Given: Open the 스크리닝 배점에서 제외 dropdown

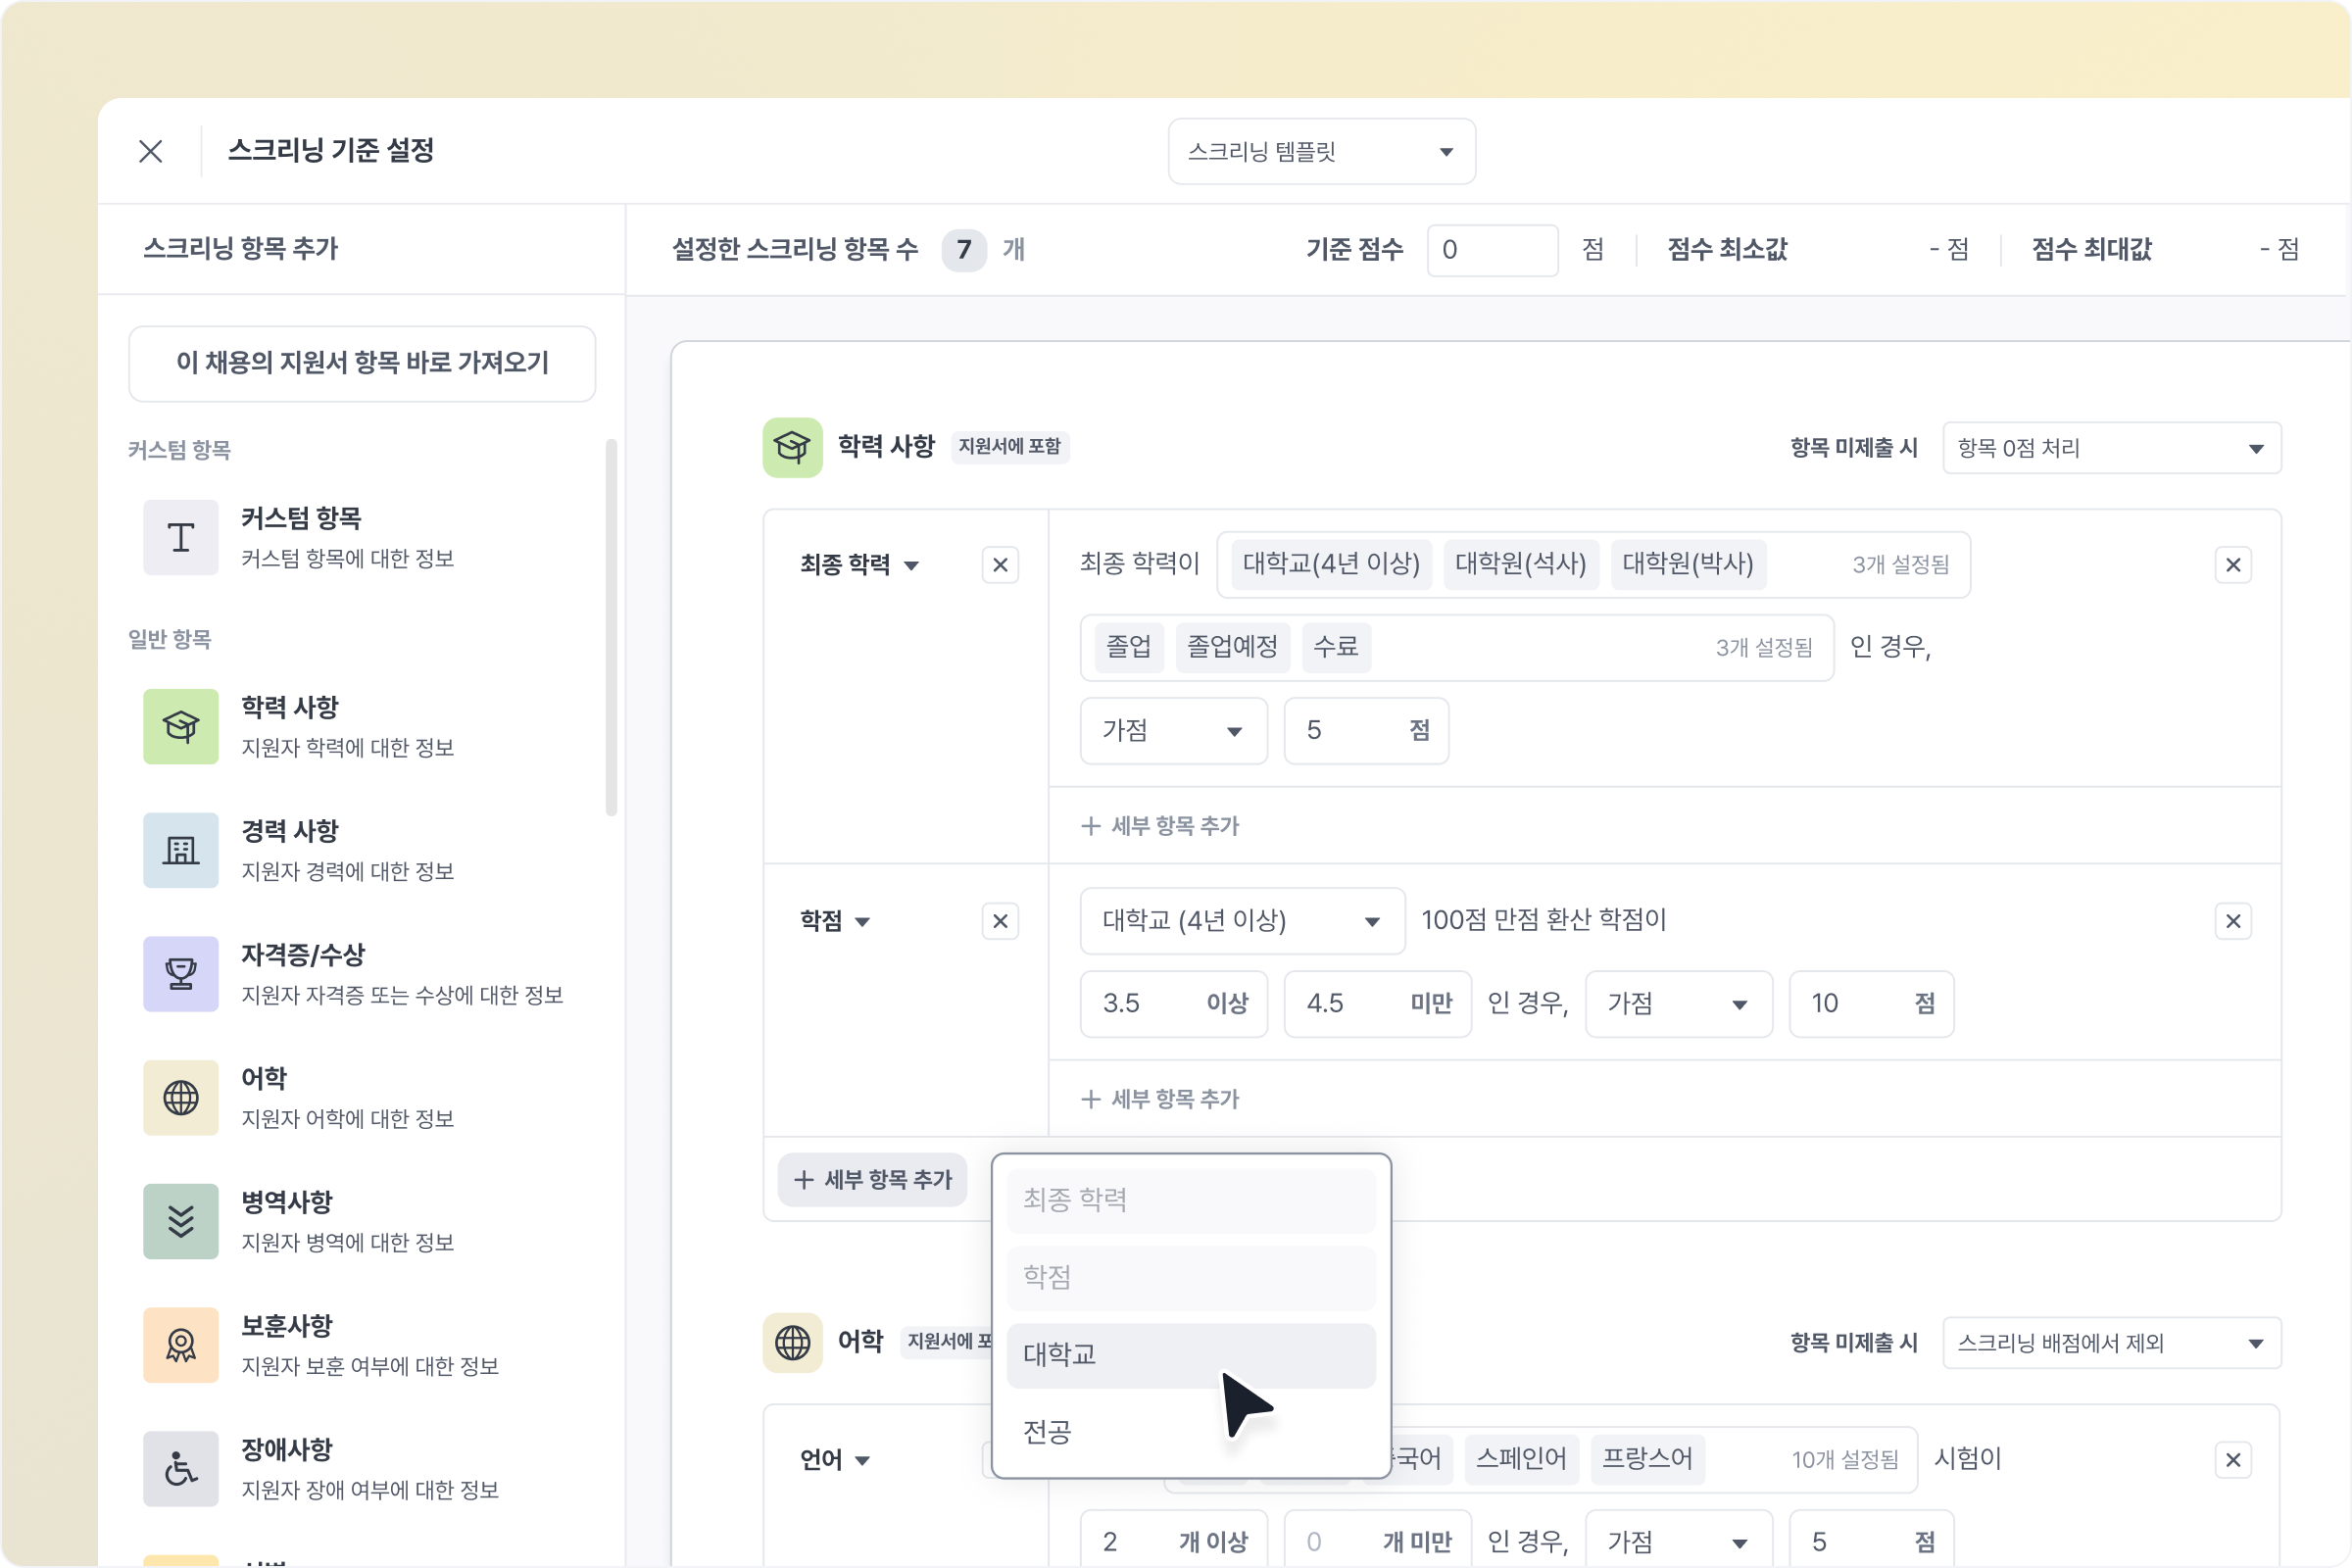Looking at the screenshot, I should pyautogui.click(x=2111, y=1343).
